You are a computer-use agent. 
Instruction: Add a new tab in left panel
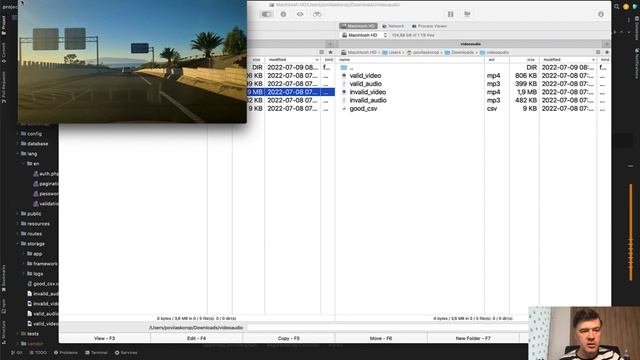(331, 44)
